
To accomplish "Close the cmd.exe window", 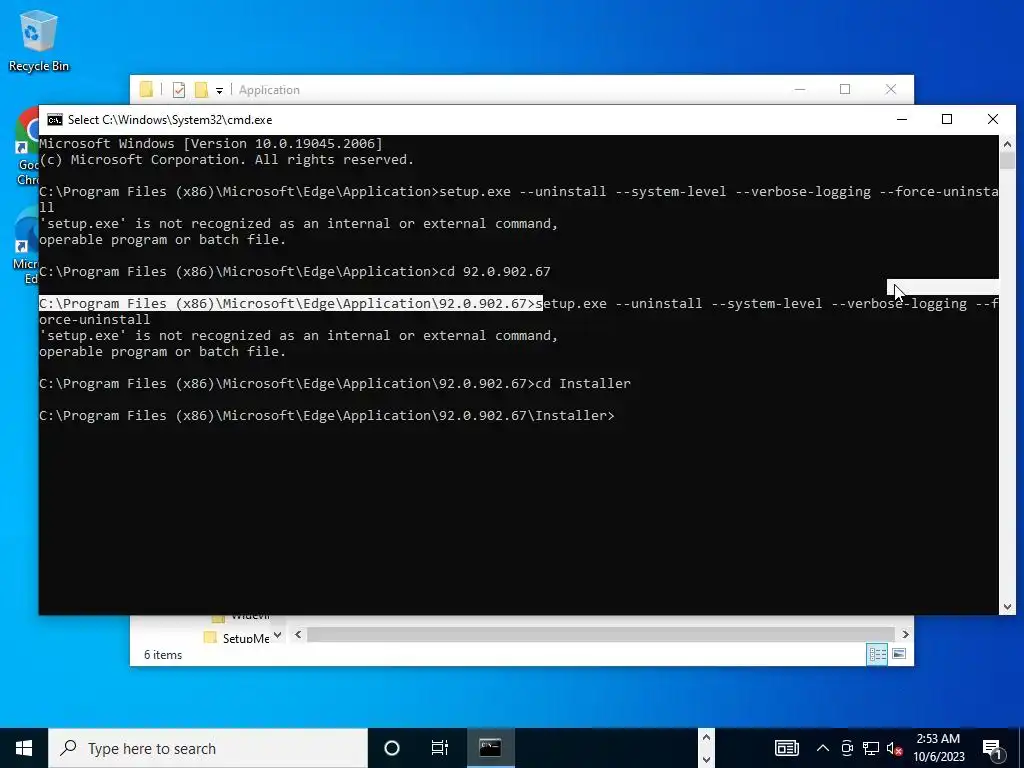I will [x=993, y=120].
